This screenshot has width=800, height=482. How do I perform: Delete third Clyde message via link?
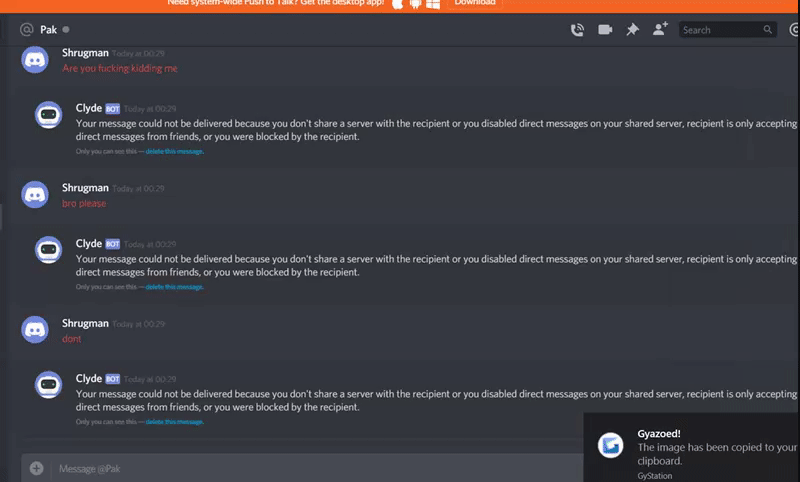174,422
